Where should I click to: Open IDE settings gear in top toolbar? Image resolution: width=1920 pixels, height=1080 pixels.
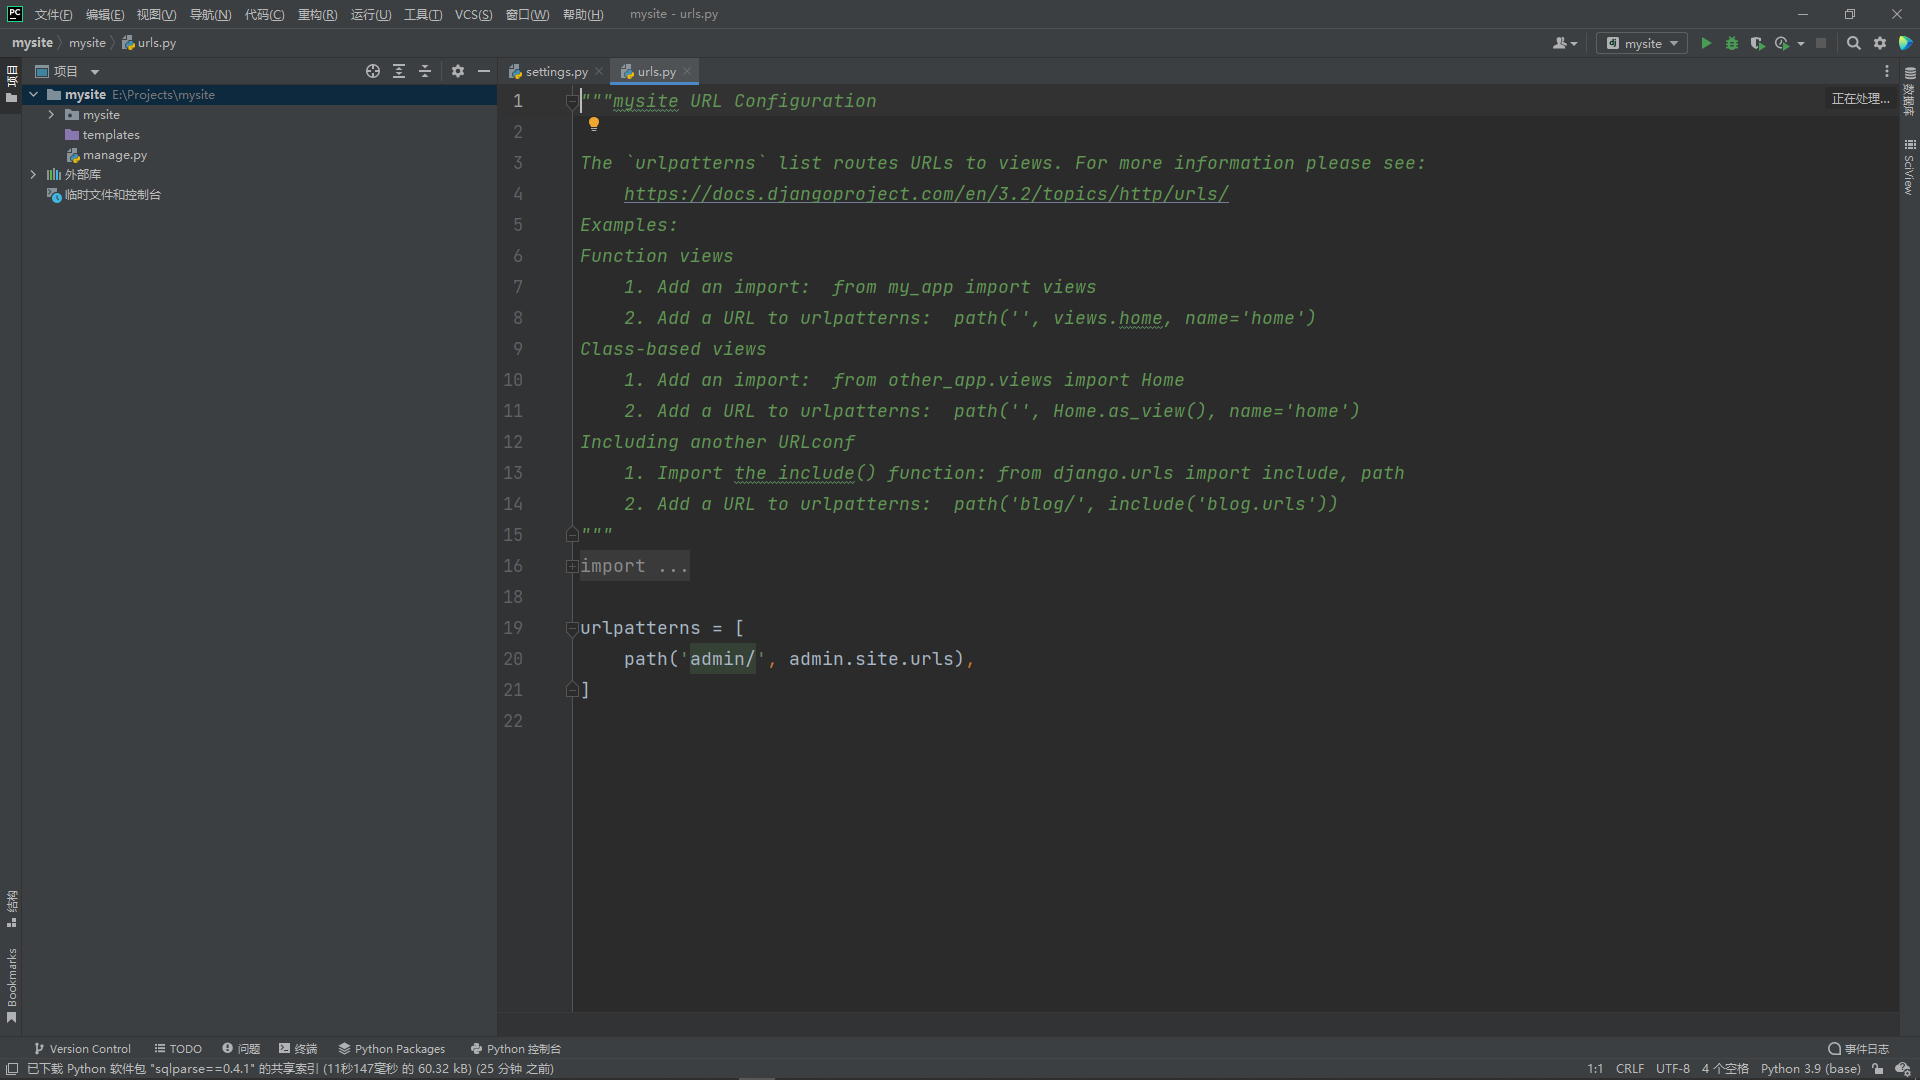point(1880,43)
